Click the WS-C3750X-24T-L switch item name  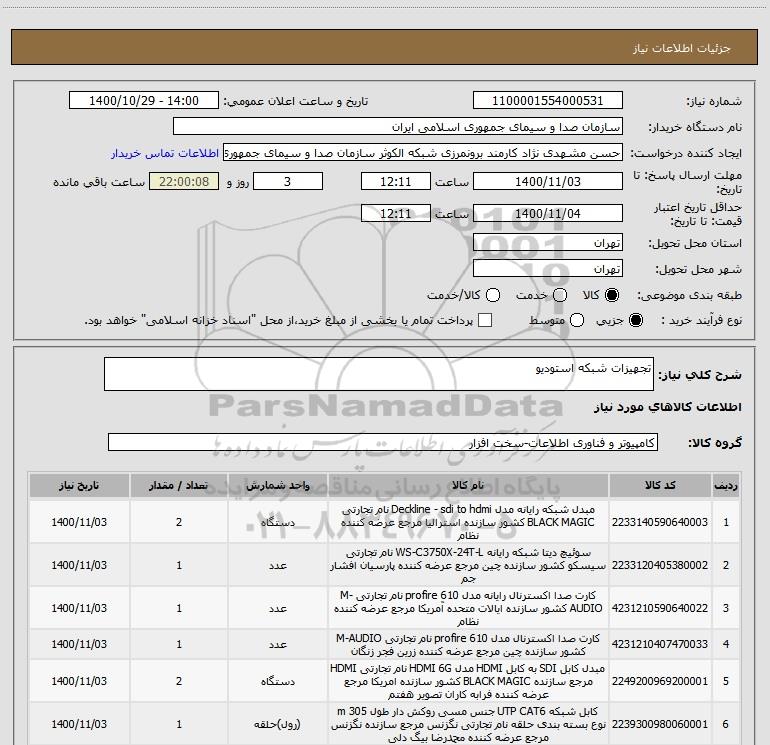468,565
